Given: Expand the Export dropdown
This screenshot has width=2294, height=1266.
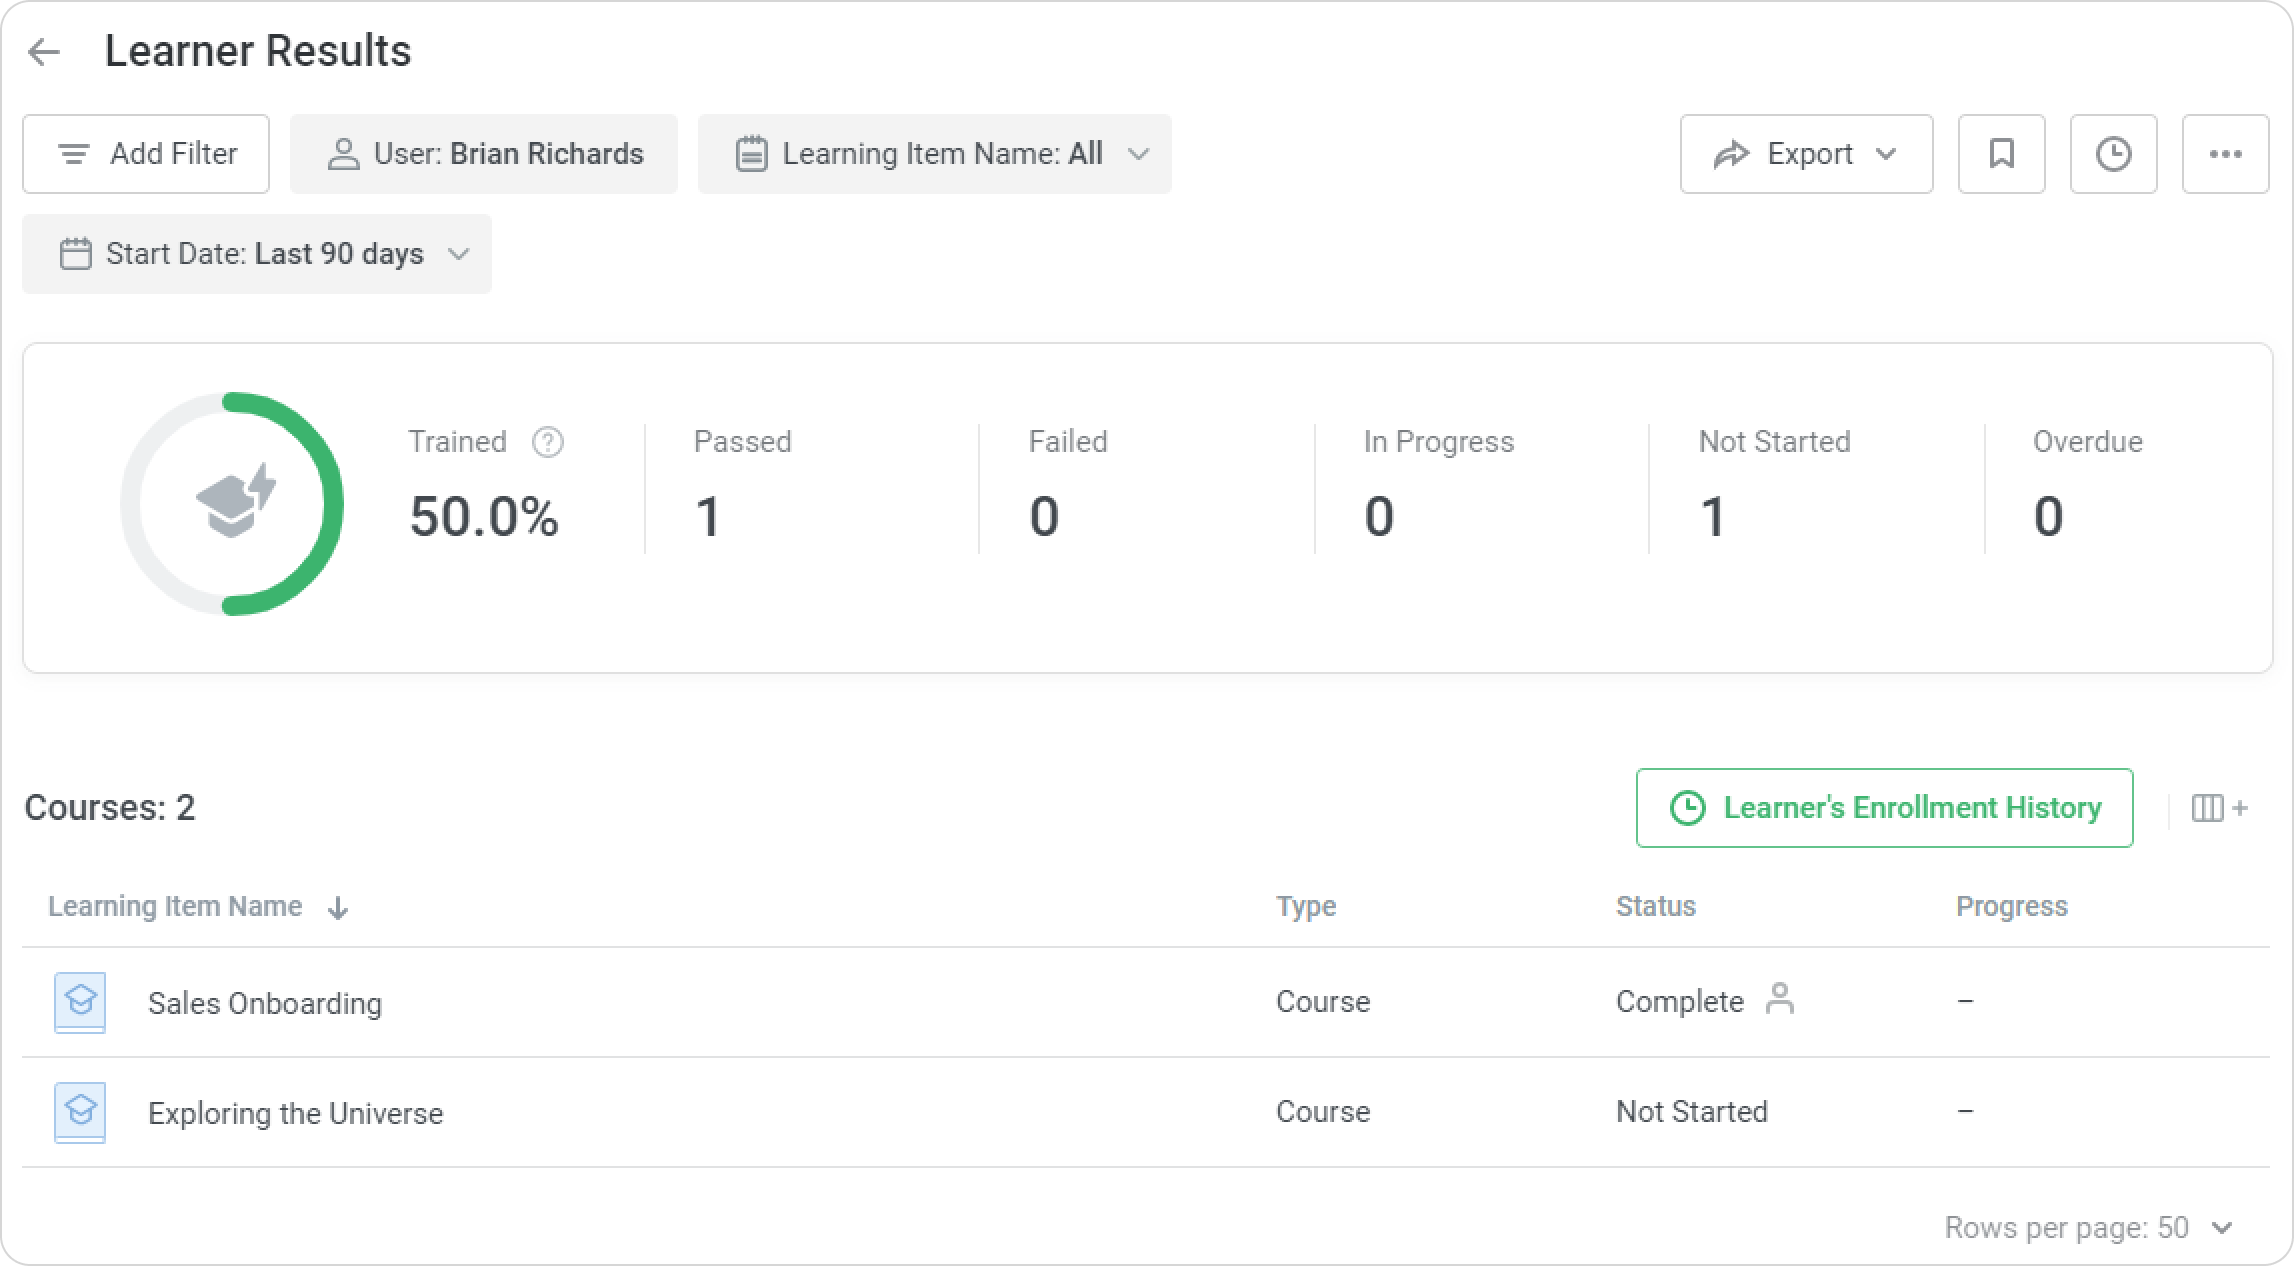Looking at the screenshot, I should click(x=1806, y=154).
